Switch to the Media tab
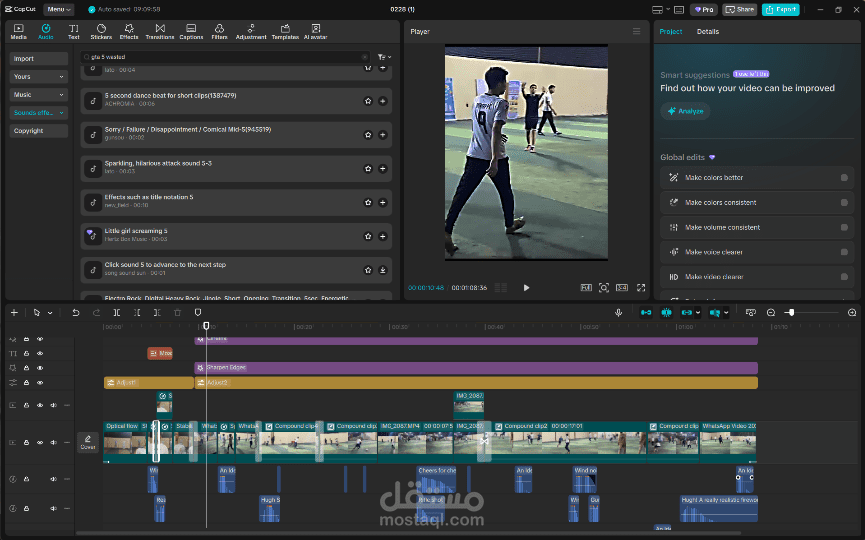 pyautogui.click(x=19, y=31)
